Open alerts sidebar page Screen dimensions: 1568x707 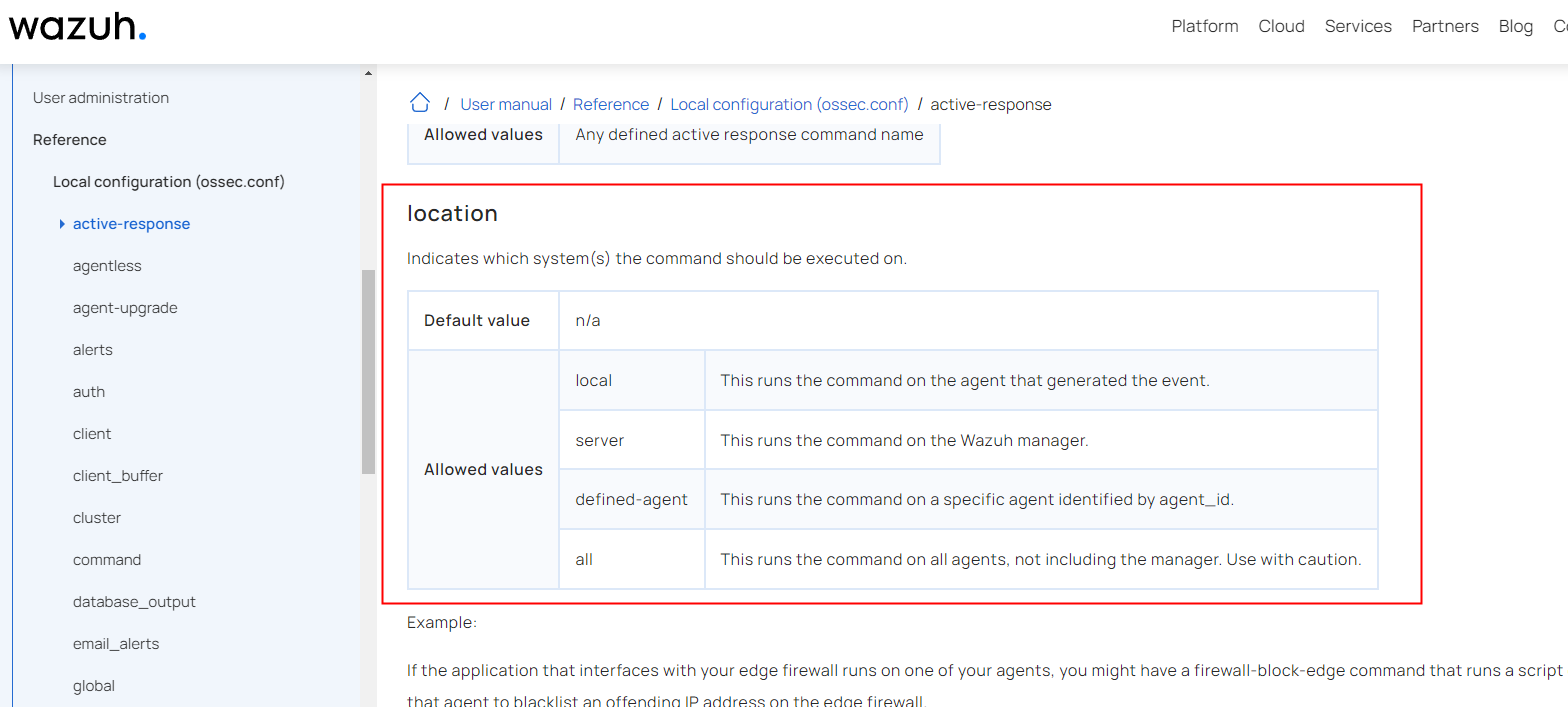coord(93,350)
